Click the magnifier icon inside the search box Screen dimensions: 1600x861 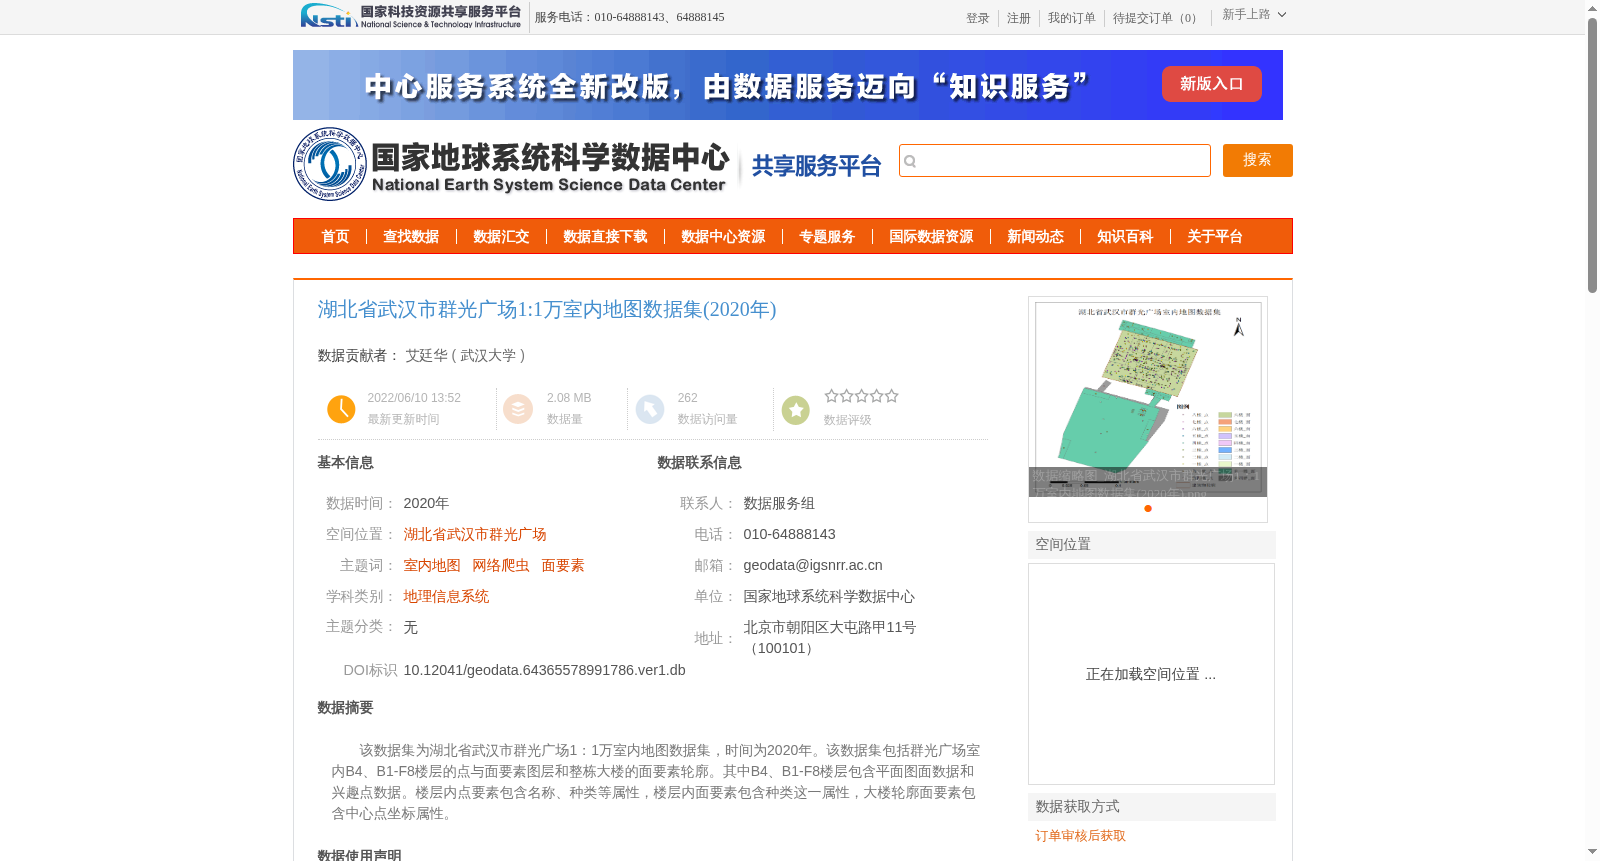click(x=910, y=161)
